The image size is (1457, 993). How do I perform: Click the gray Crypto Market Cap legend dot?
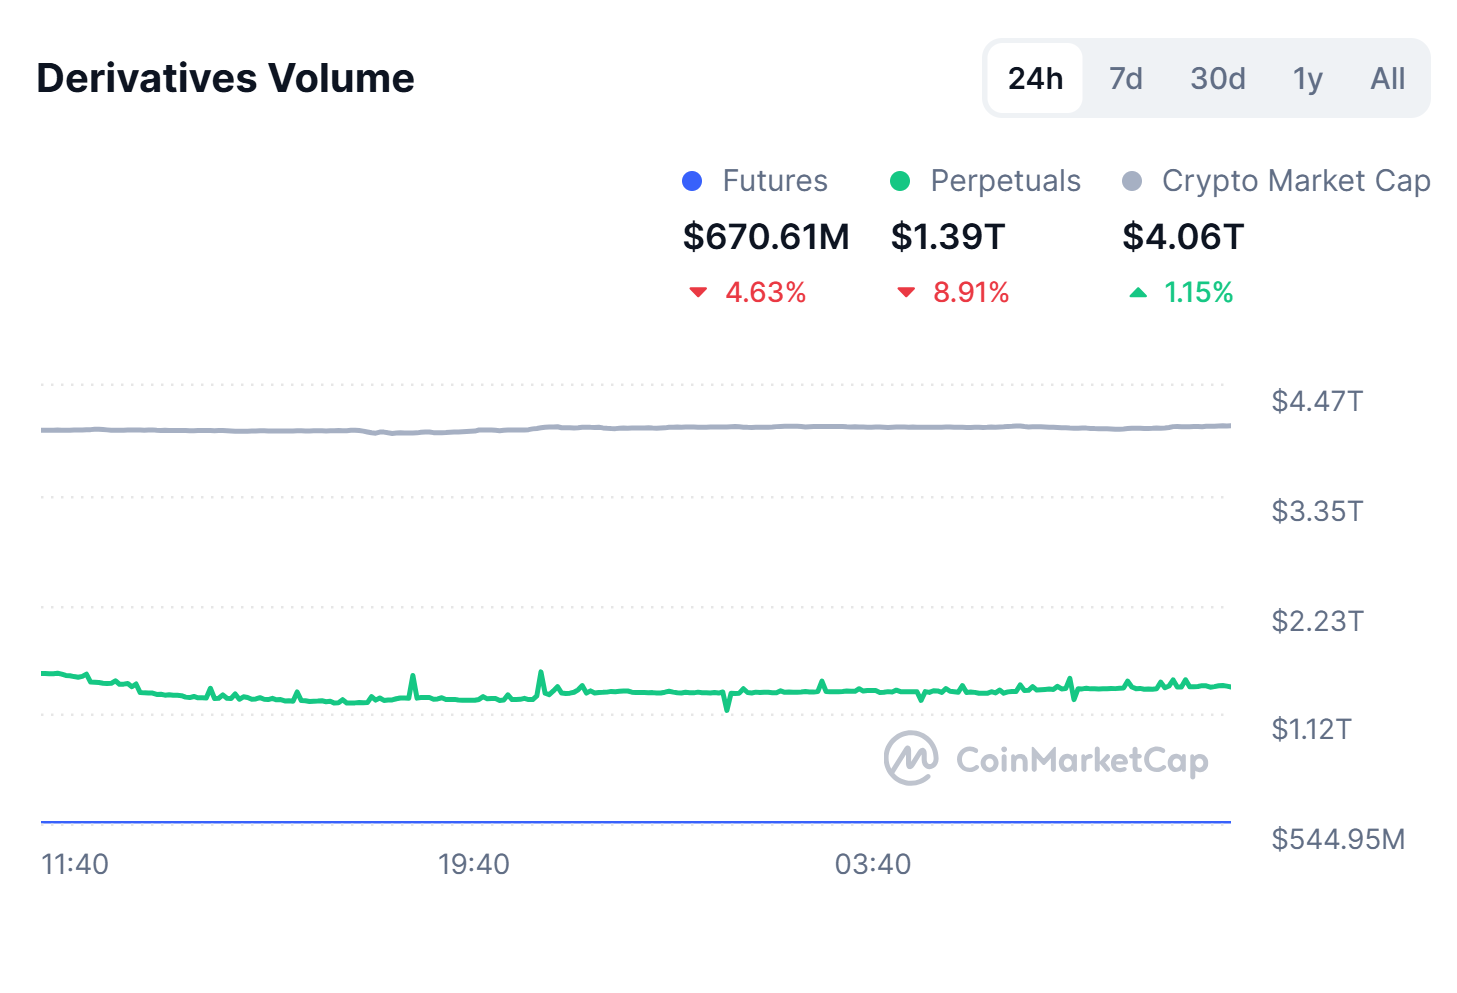tap(1134, 181)
